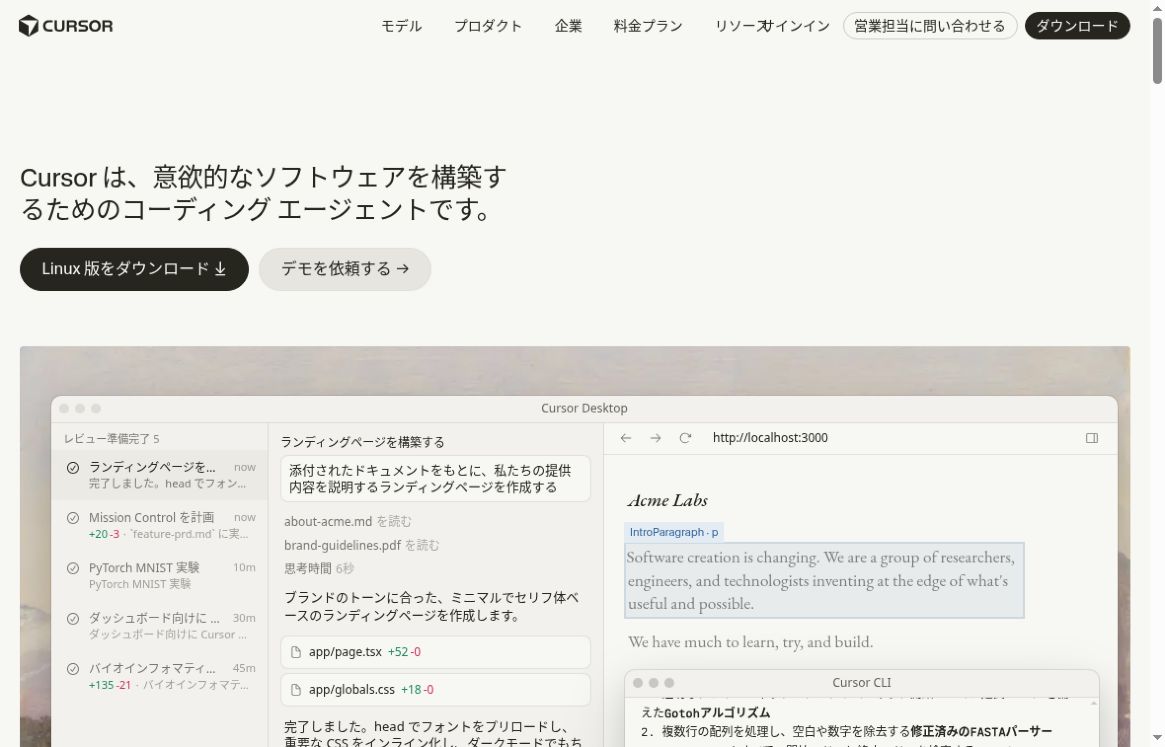This screenshot has height=747, width=1165.
Task: Click check icon beside PyTorch MNIST task
Action: pos(73,569)
